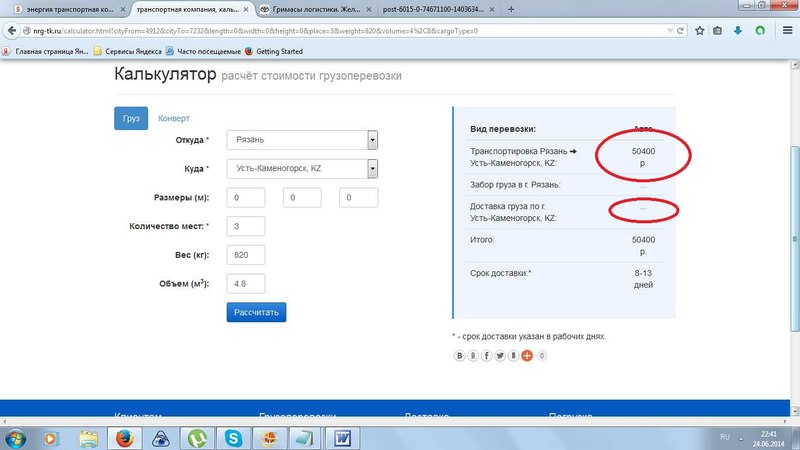
Task: Click the Количество мест field
Action: coord(245,226)
